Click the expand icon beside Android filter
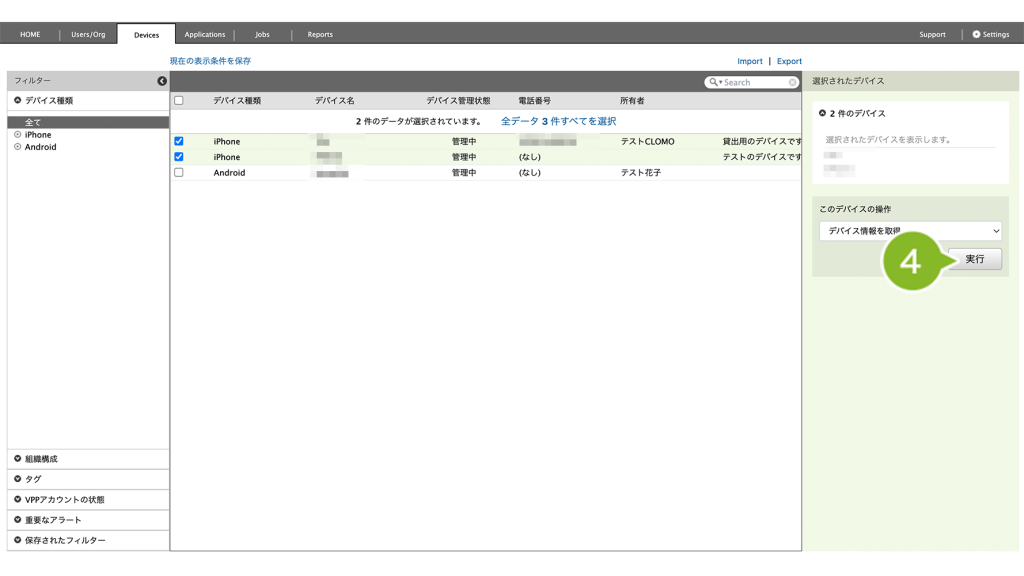 tap(18, 147)
